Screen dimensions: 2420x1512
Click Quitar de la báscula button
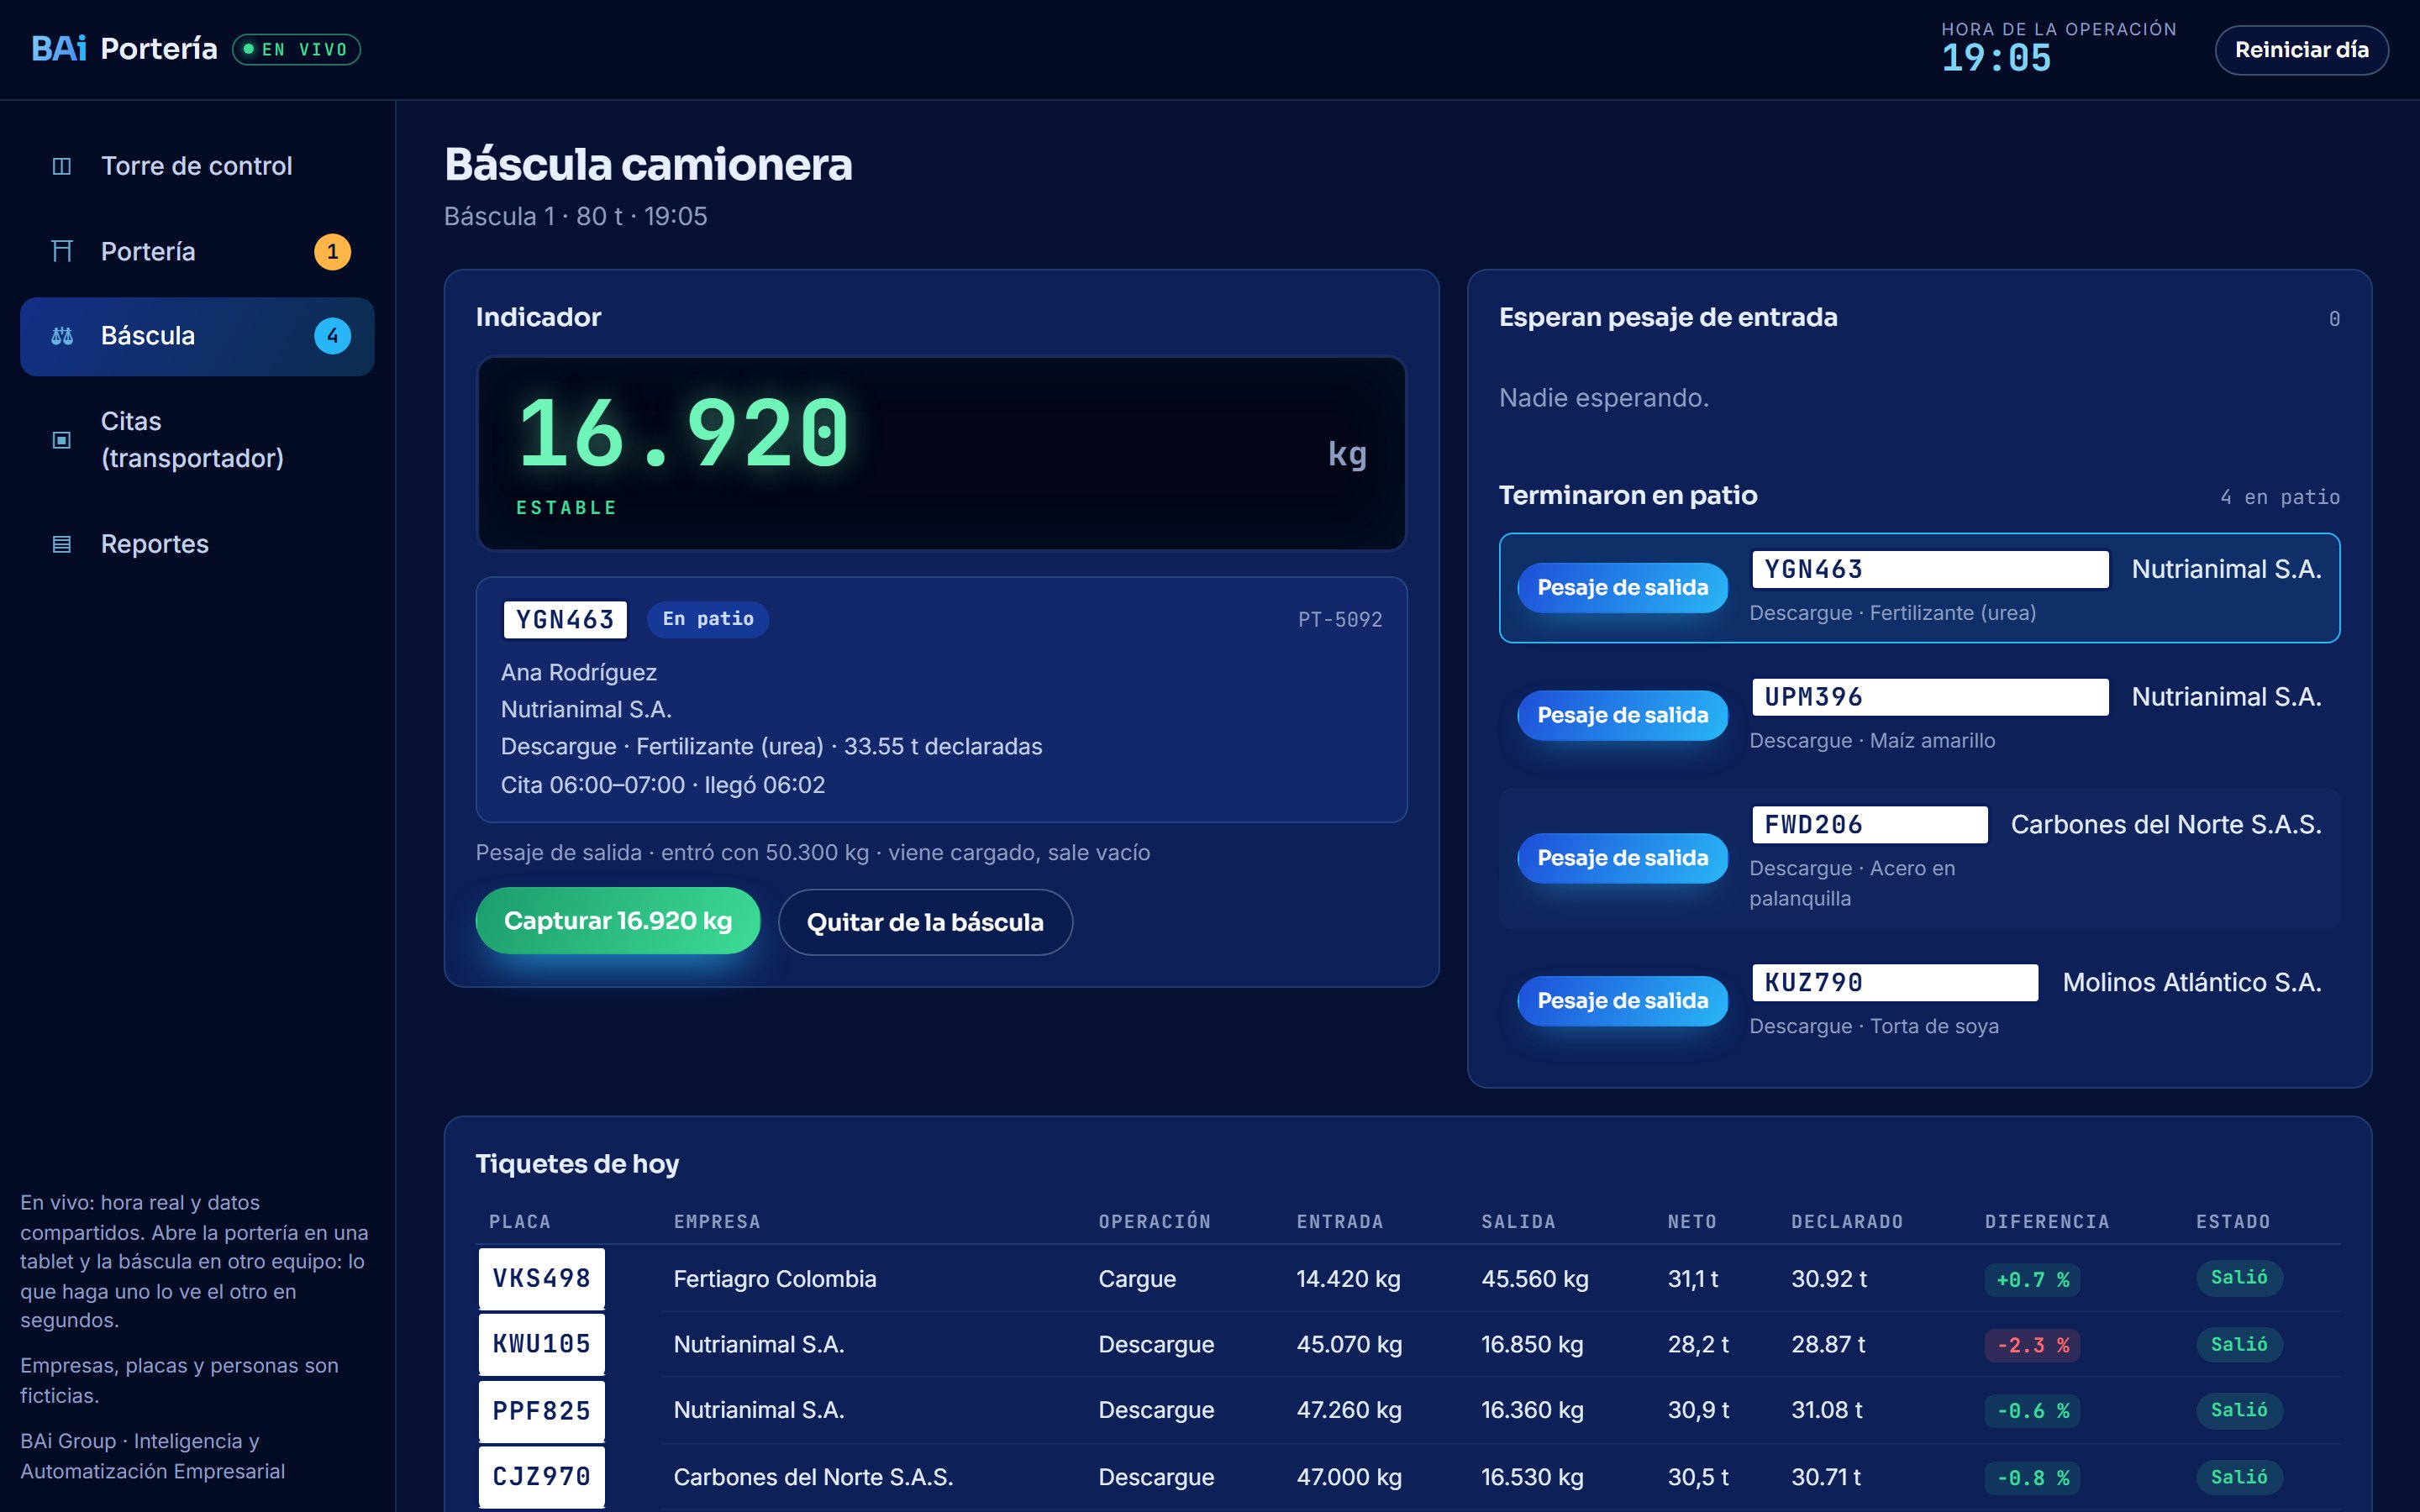coord(925,922)
